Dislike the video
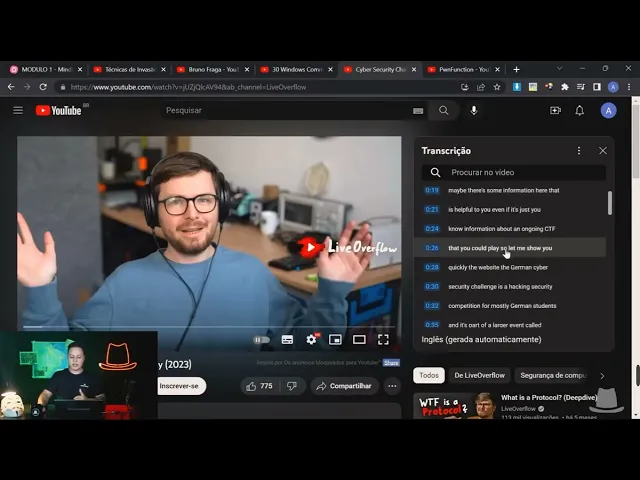Viewport: 640px width, 480px height. 292,386
